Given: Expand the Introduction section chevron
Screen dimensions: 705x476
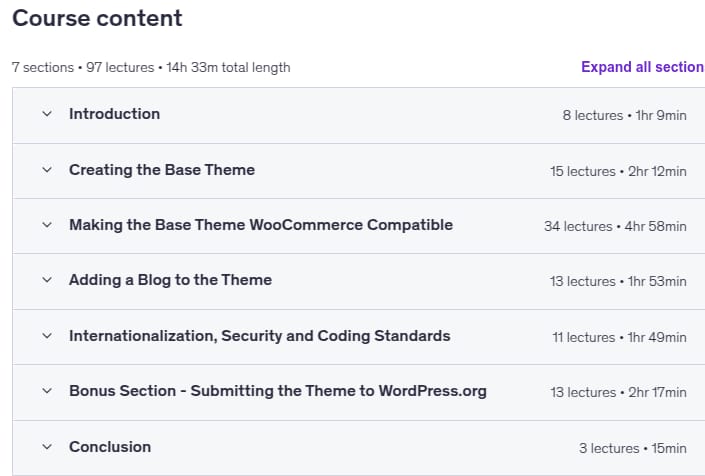Looking at the screenshot, I should tap(47, 114).
